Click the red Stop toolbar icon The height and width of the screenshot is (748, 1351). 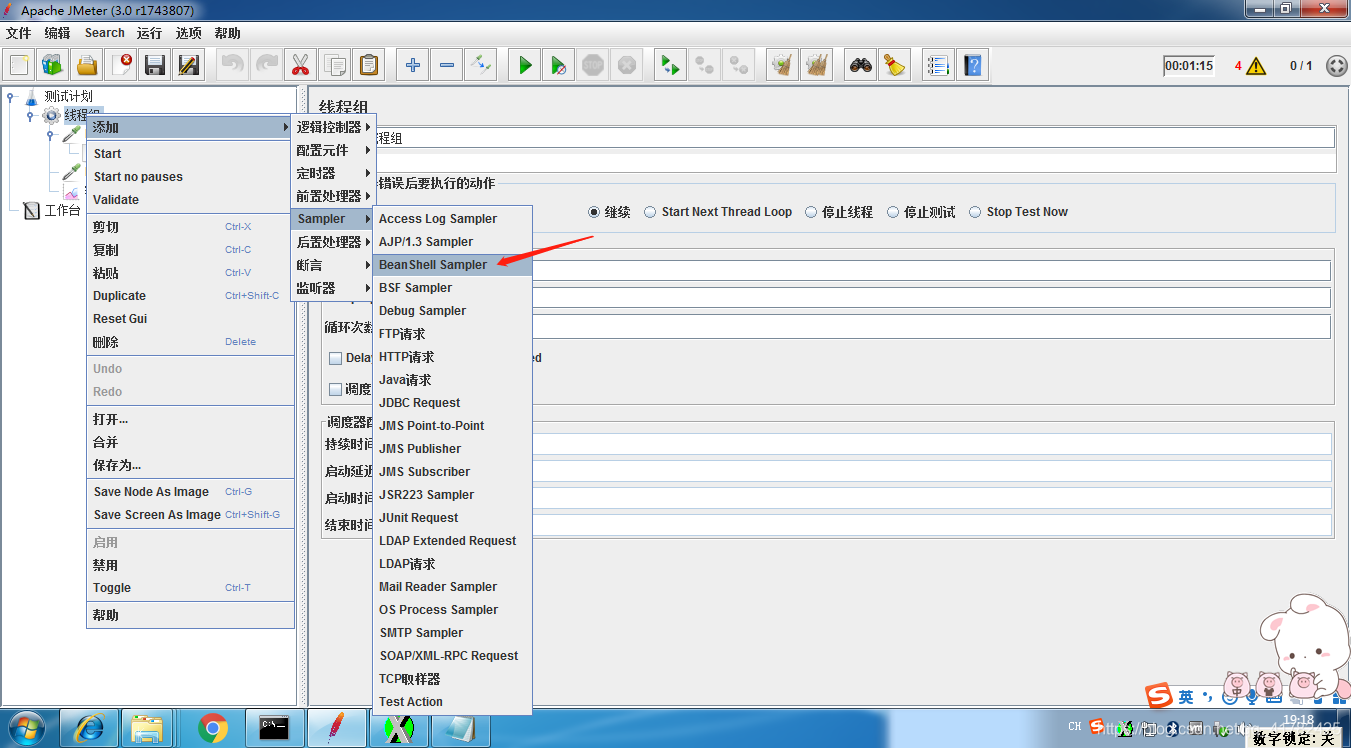pos(593,66)
